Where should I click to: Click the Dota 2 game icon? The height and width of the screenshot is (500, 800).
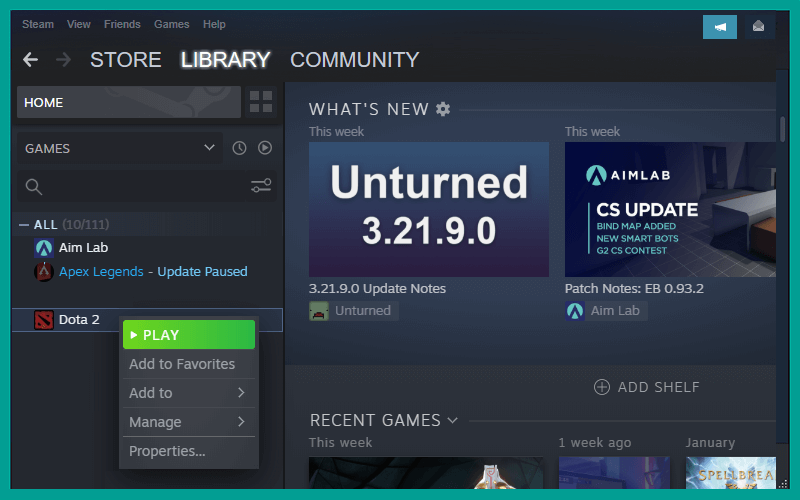point(44,320)
